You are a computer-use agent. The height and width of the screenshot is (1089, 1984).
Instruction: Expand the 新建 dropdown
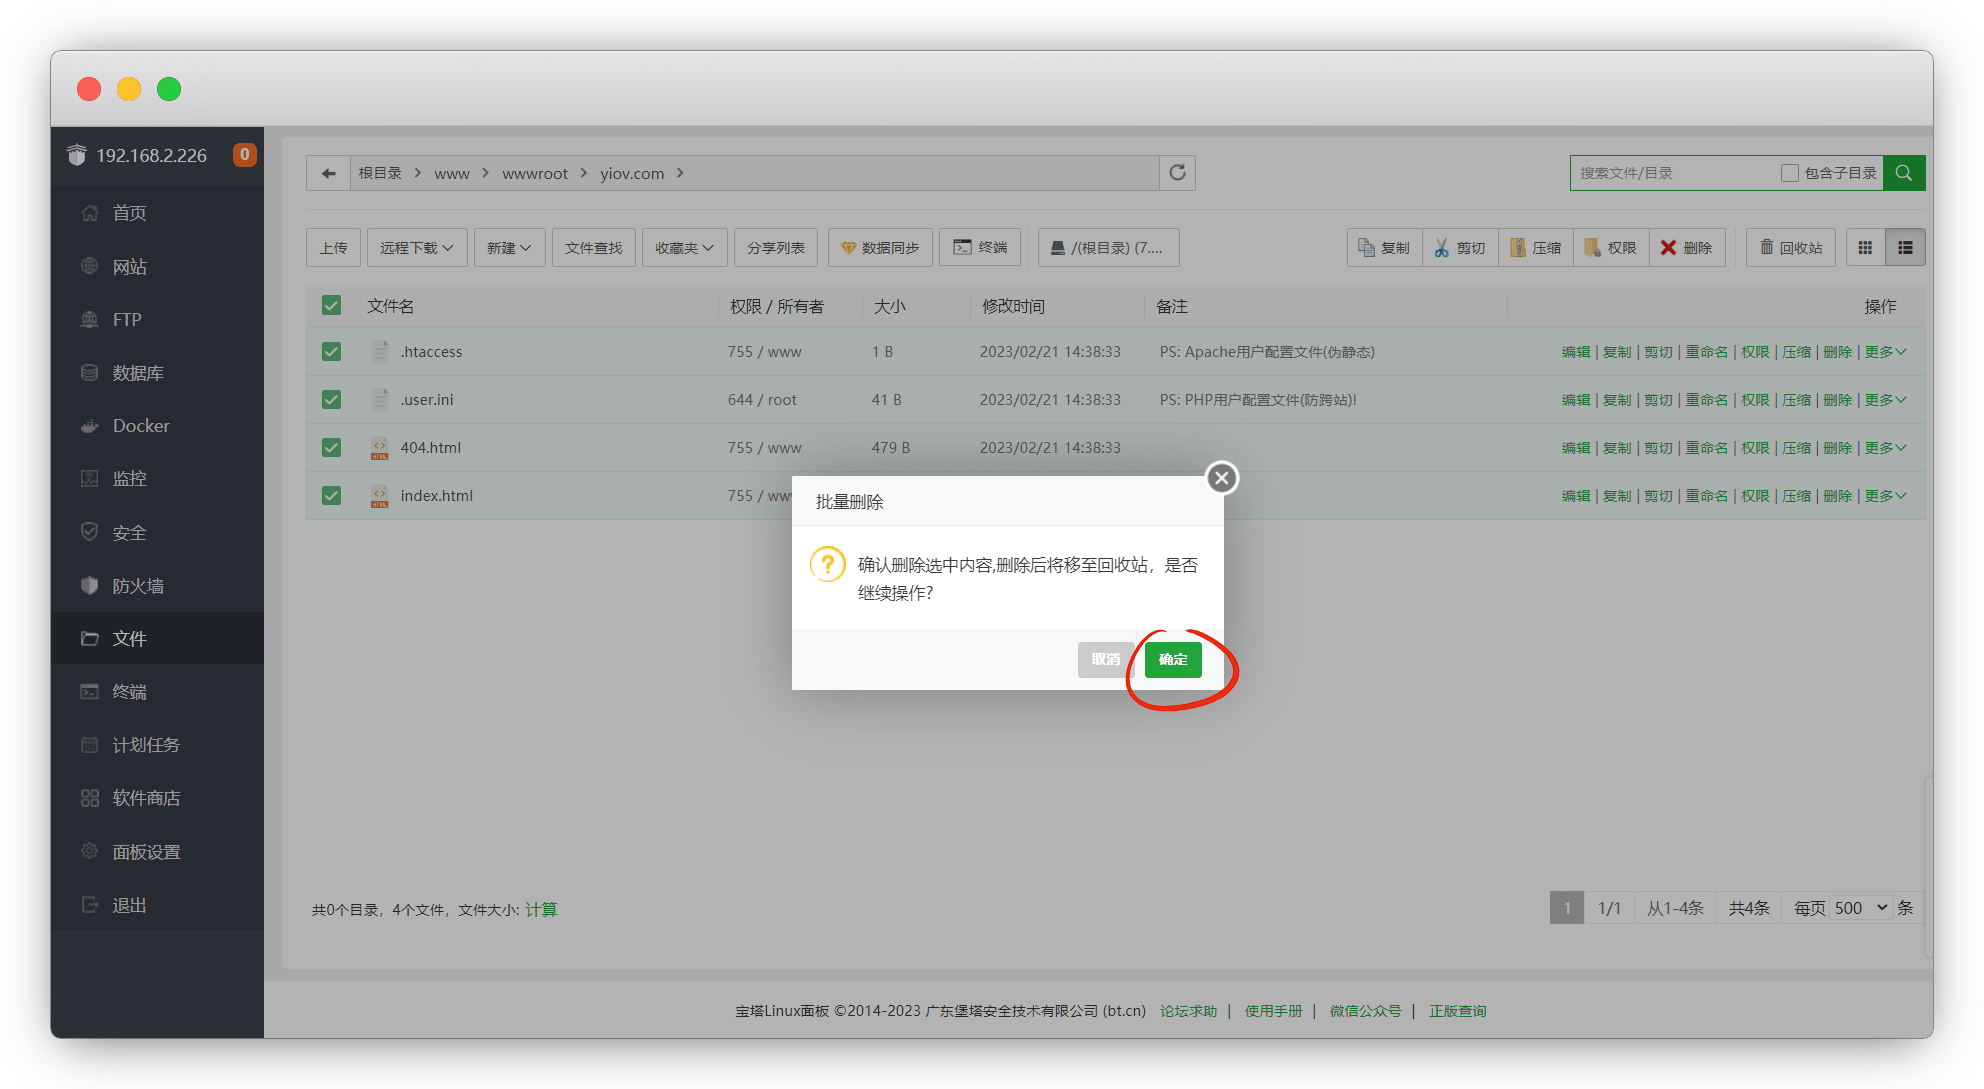pyautogui.click(x=508, y=247)
